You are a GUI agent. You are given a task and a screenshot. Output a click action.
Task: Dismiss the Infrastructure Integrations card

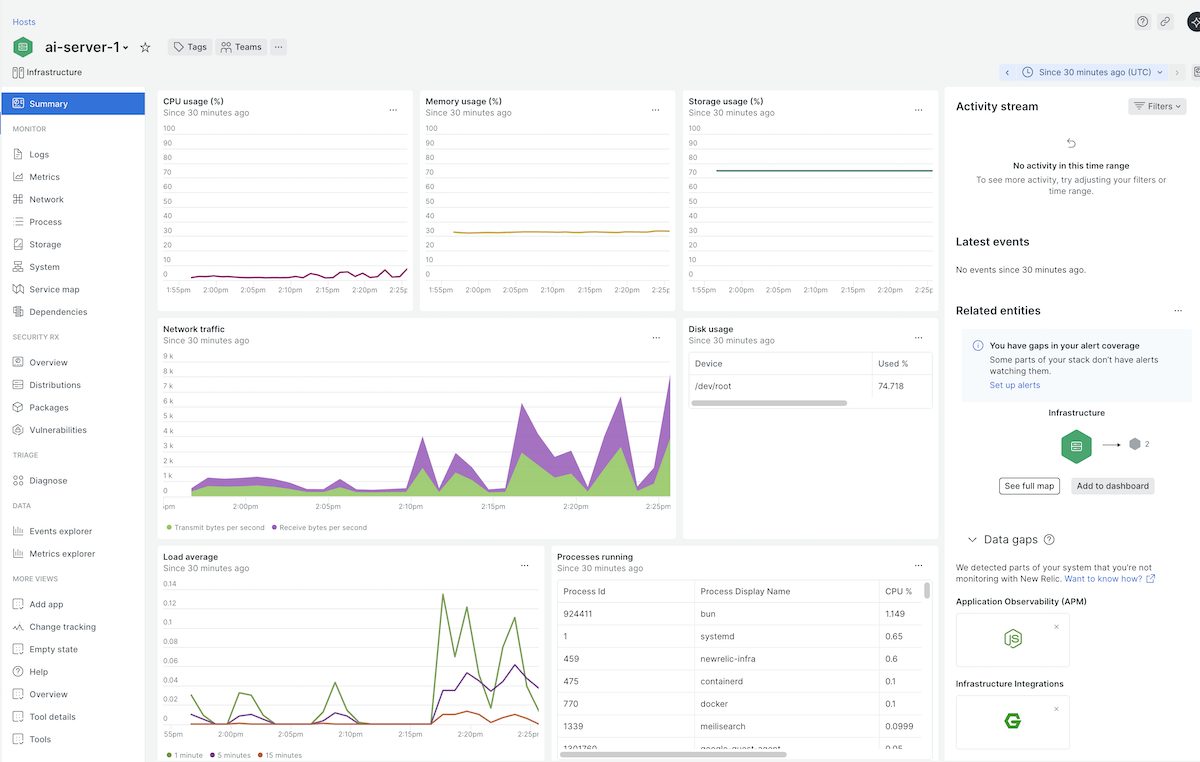[1056, 709]
